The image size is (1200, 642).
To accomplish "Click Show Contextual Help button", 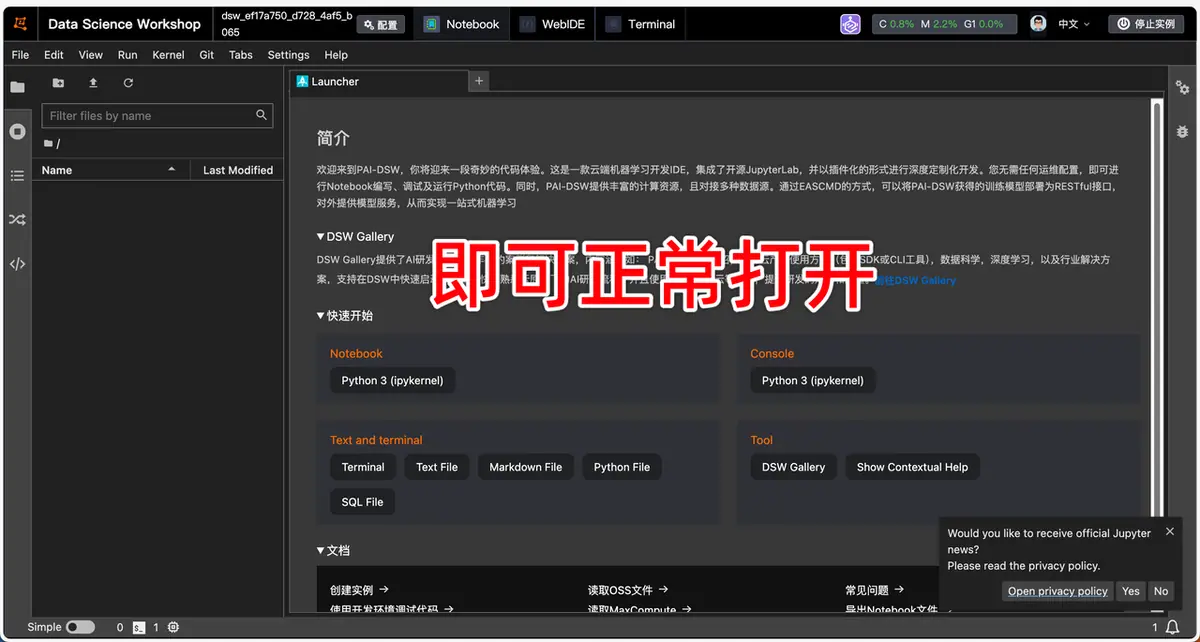I will click(x=912, y=467).
